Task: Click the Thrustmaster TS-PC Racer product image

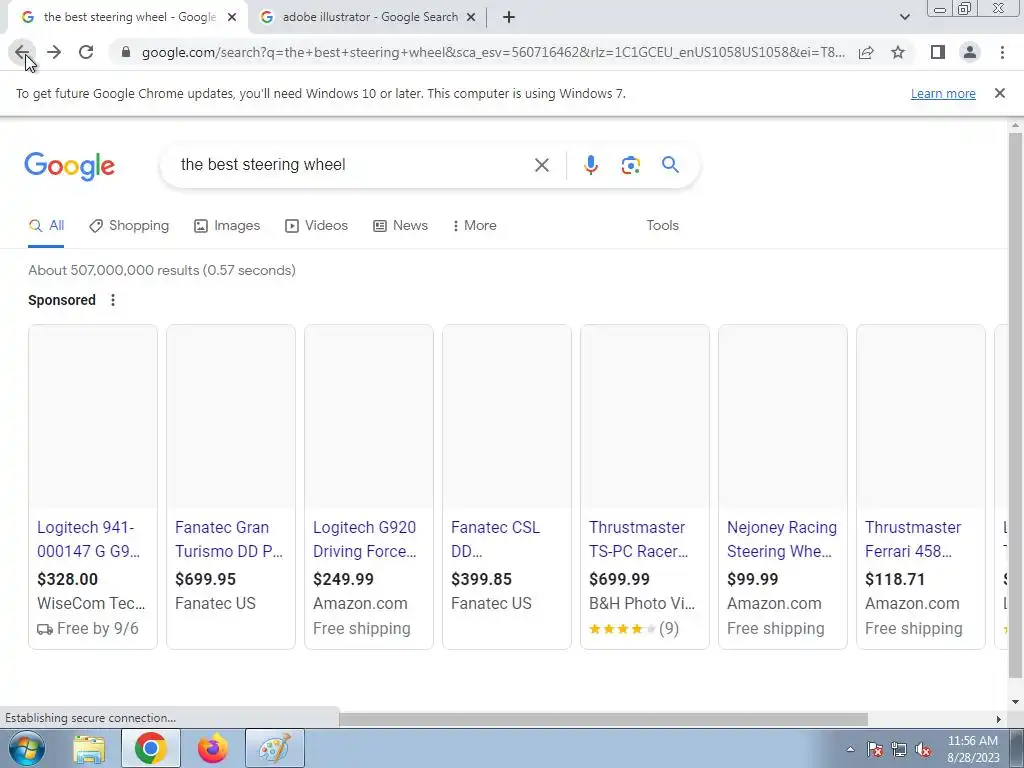Action: pyautogui.click(x=645, y=417)
